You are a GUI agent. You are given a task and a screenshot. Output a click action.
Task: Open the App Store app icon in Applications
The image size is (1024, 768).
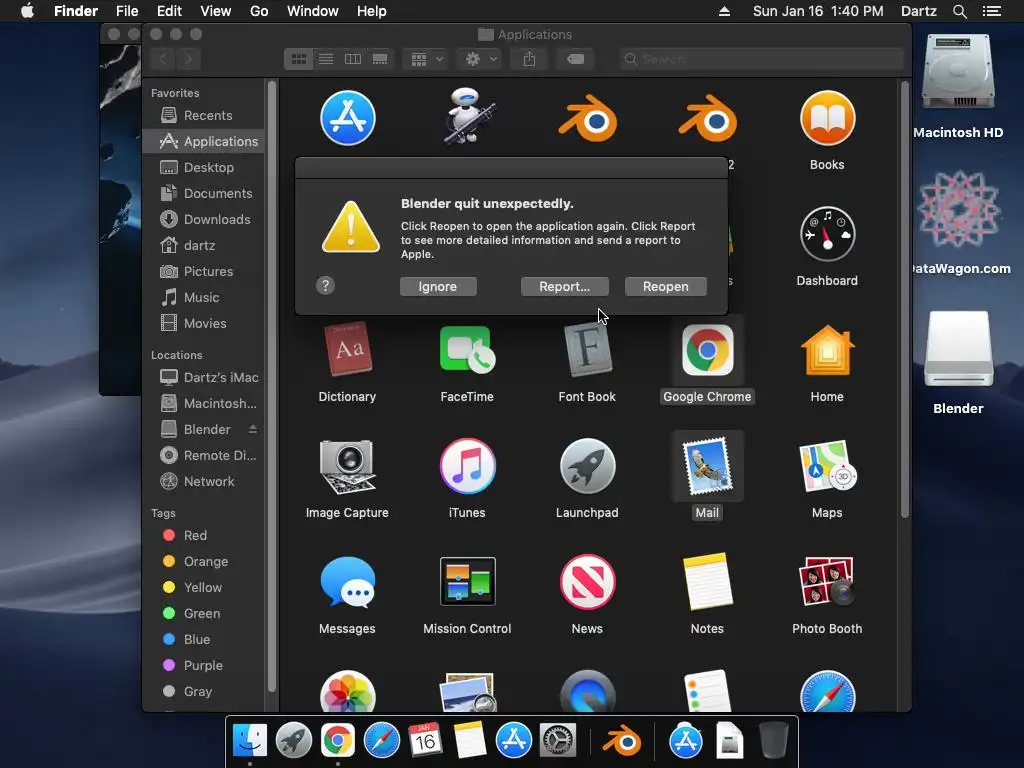click(347, 119)
